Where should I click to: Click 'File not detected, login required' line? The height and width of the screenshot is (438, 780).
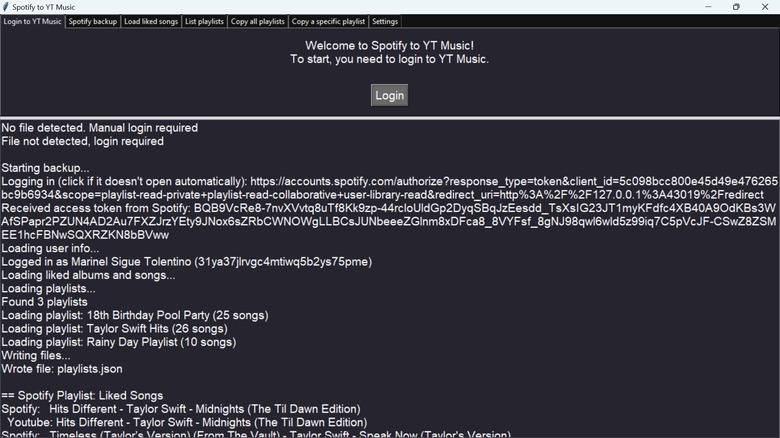(x=83, y=141)
